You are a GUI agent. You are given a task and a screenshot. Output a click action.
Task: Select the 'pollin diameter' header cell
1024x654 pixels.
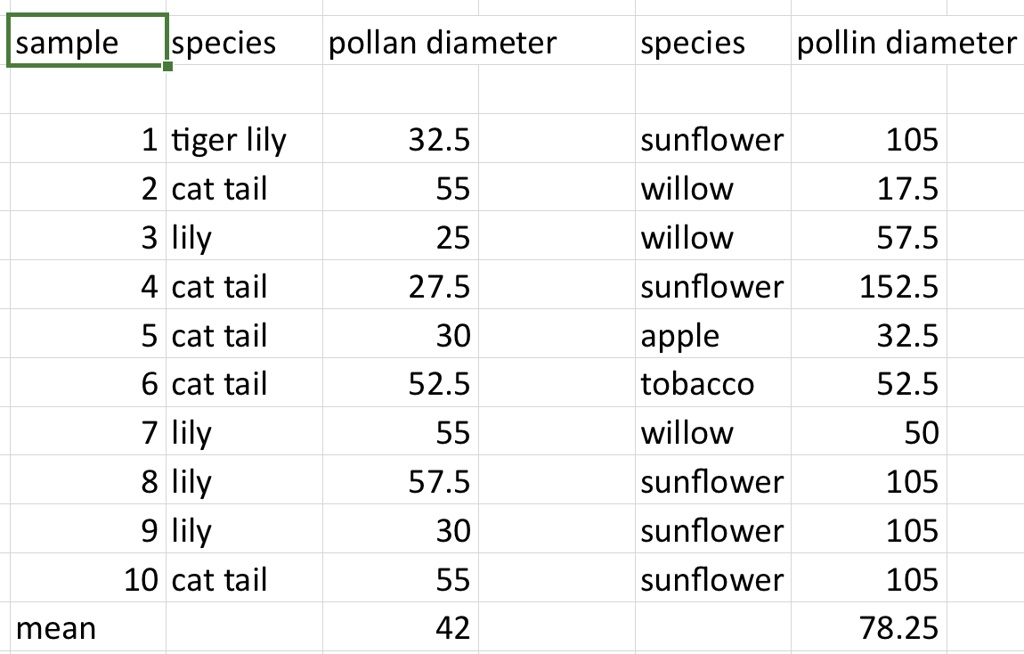pyautogui.click(x=869, y=41)
